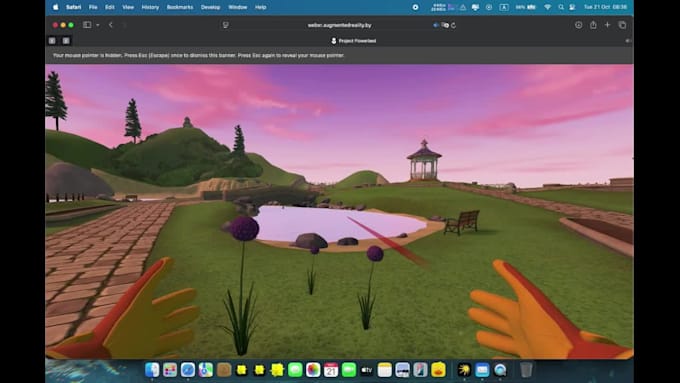This screenshot has width=680, height=383.
Task: Open the yellow duck app in Dock
Action: 438,370
